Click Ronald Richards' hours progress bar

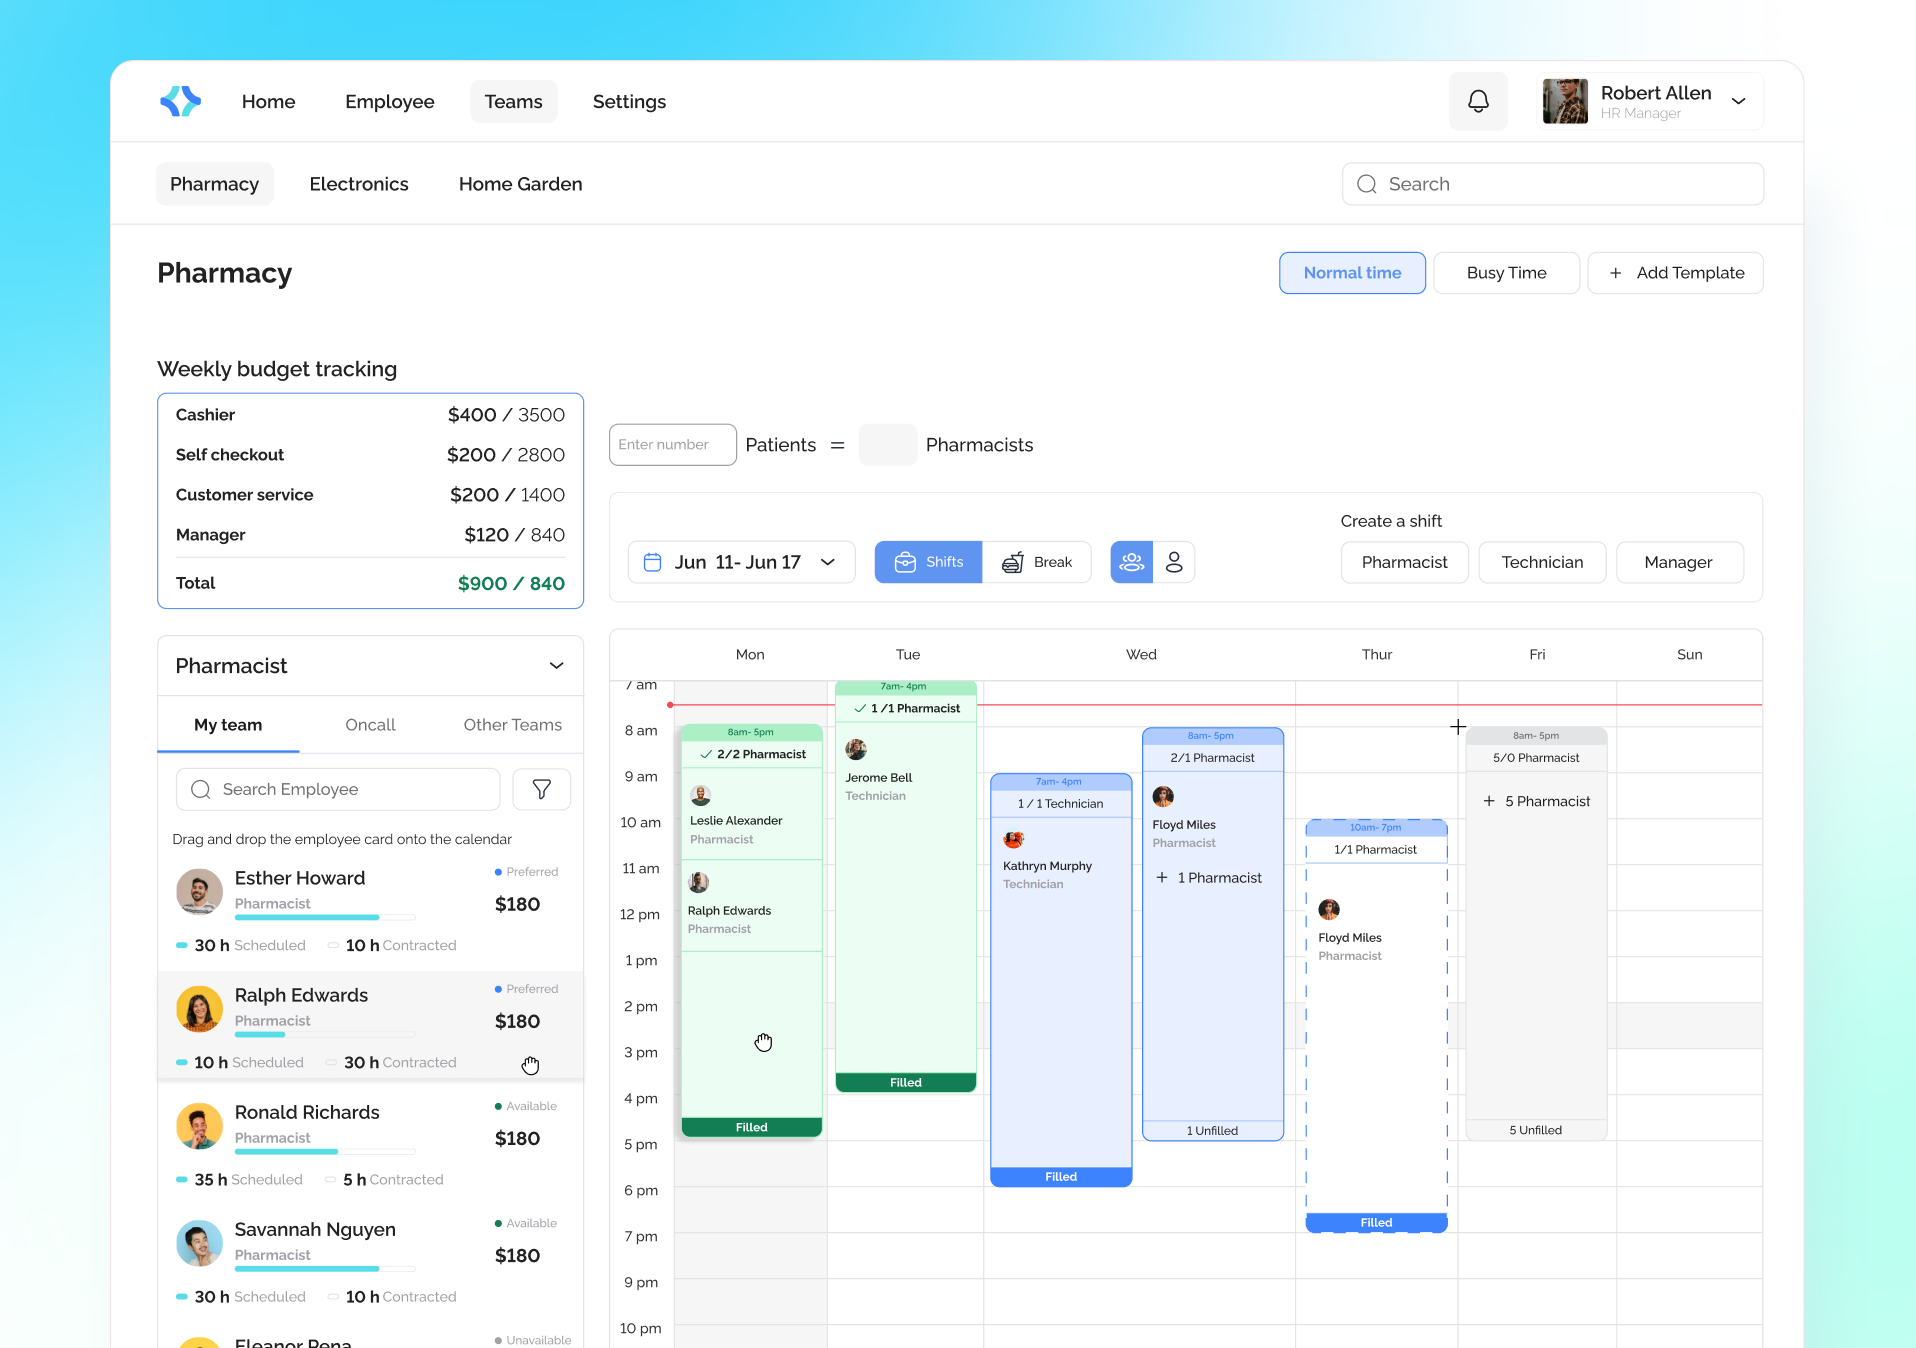(325, 1152)
